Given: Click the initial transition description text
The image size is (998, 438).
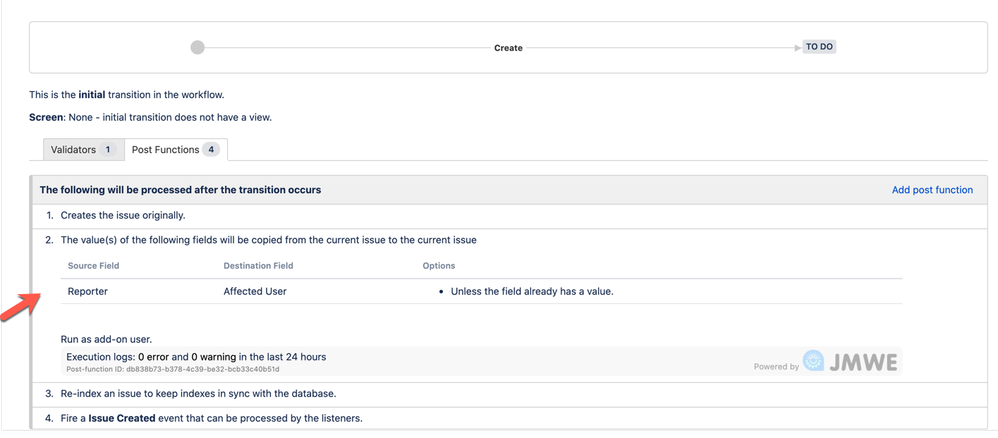Looking at the screenshot, I should pyautogui.click(x=127, y=95).
